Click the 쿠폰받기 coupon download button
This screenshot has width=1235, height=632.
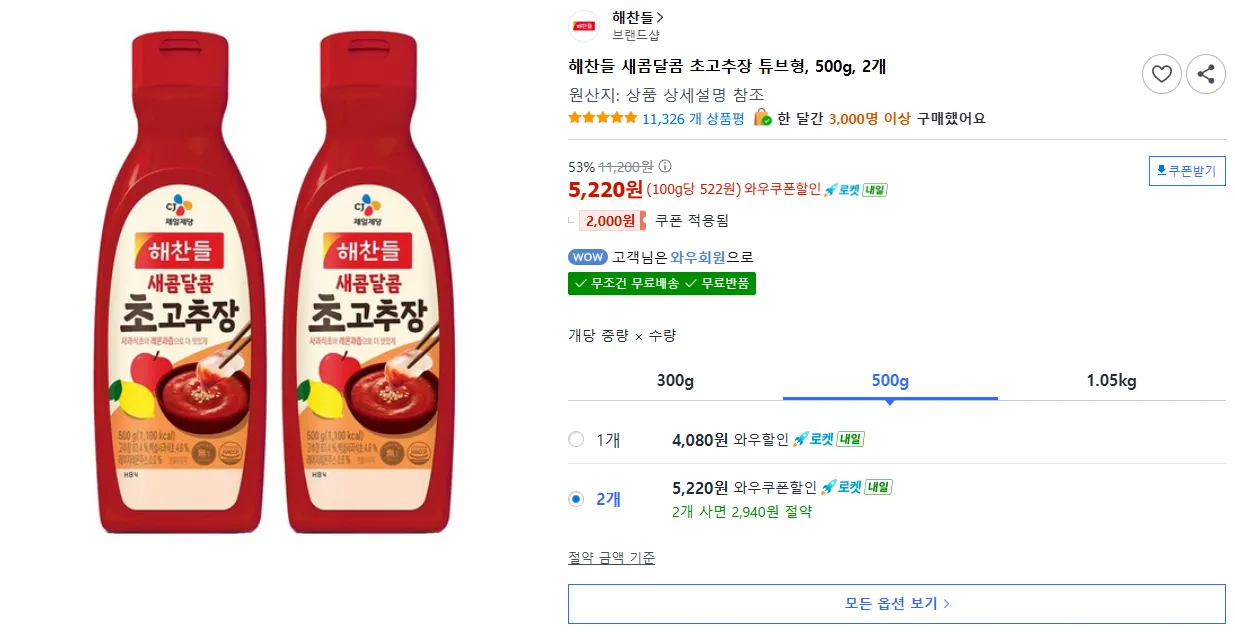tap(1186, 171)
